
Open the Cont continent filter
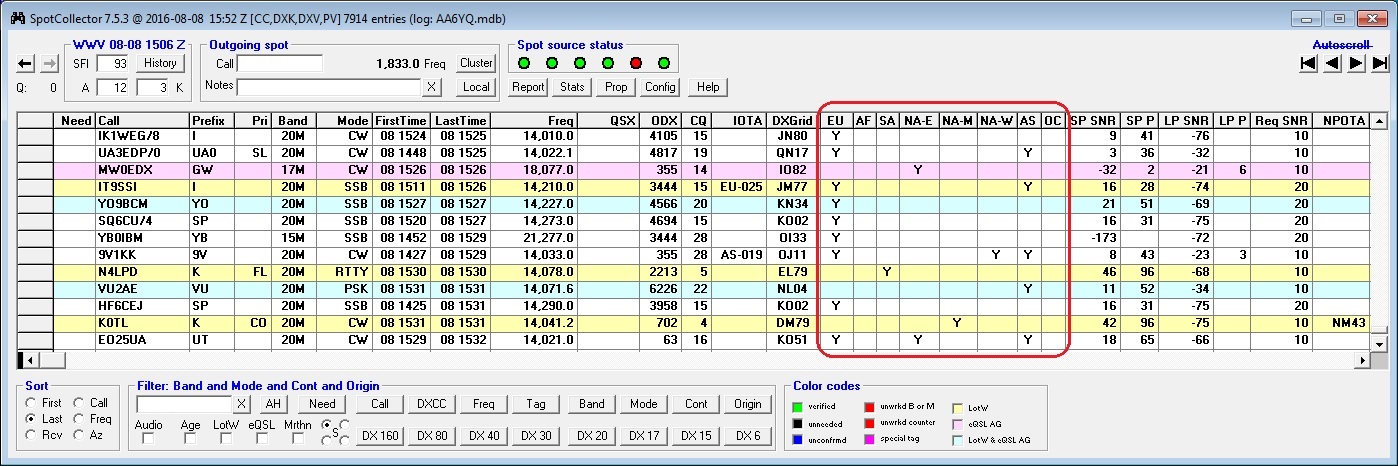696,404
